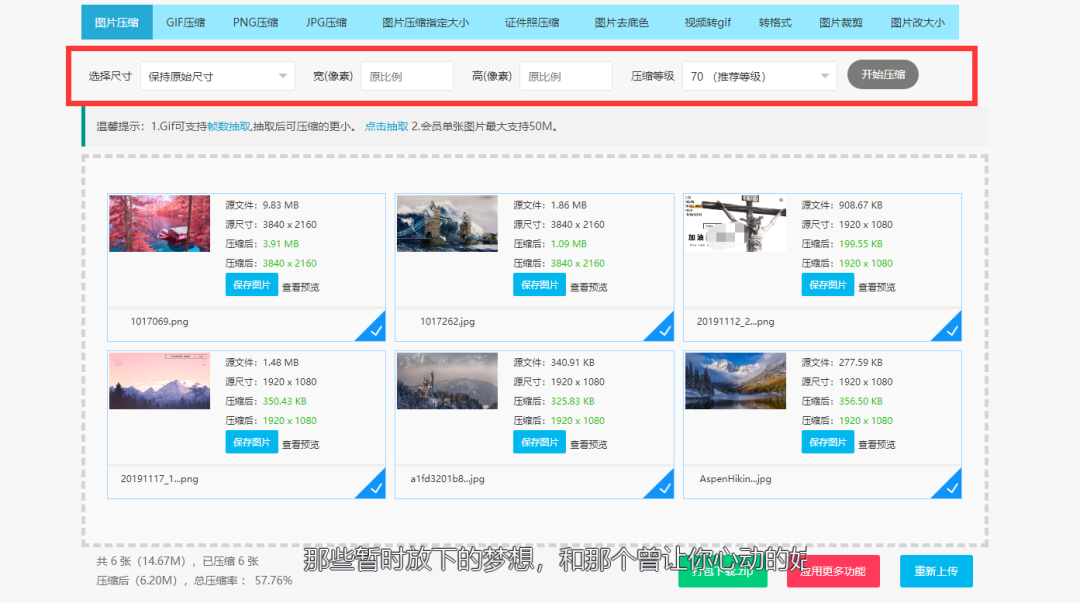Follow the 帧数抽取 link
This screenshot has width=1080, height=603.
[229, 126]
